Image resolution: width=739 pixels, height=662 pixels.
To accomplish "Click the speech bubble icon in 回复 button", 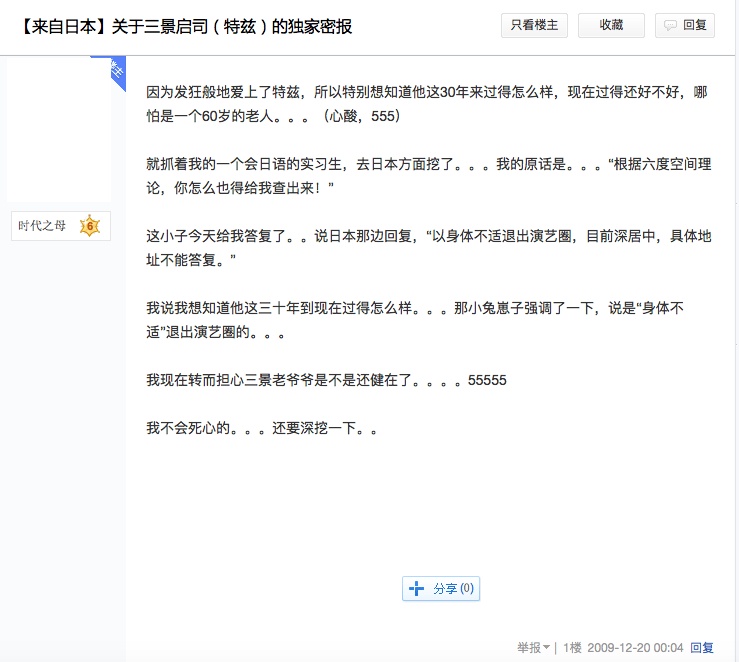I will 670,25.
